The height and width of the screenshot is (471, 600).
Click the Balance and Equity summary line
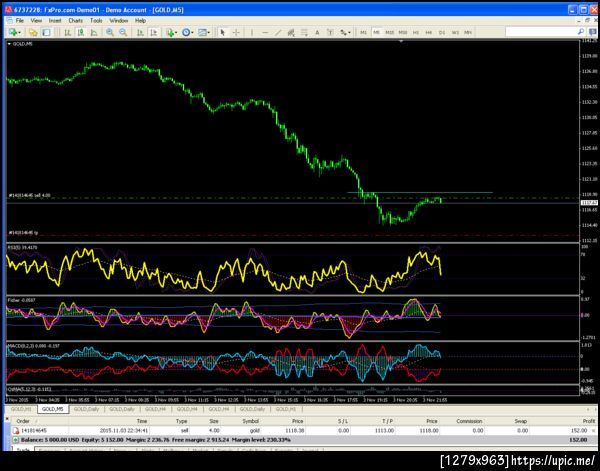point(155,440)
